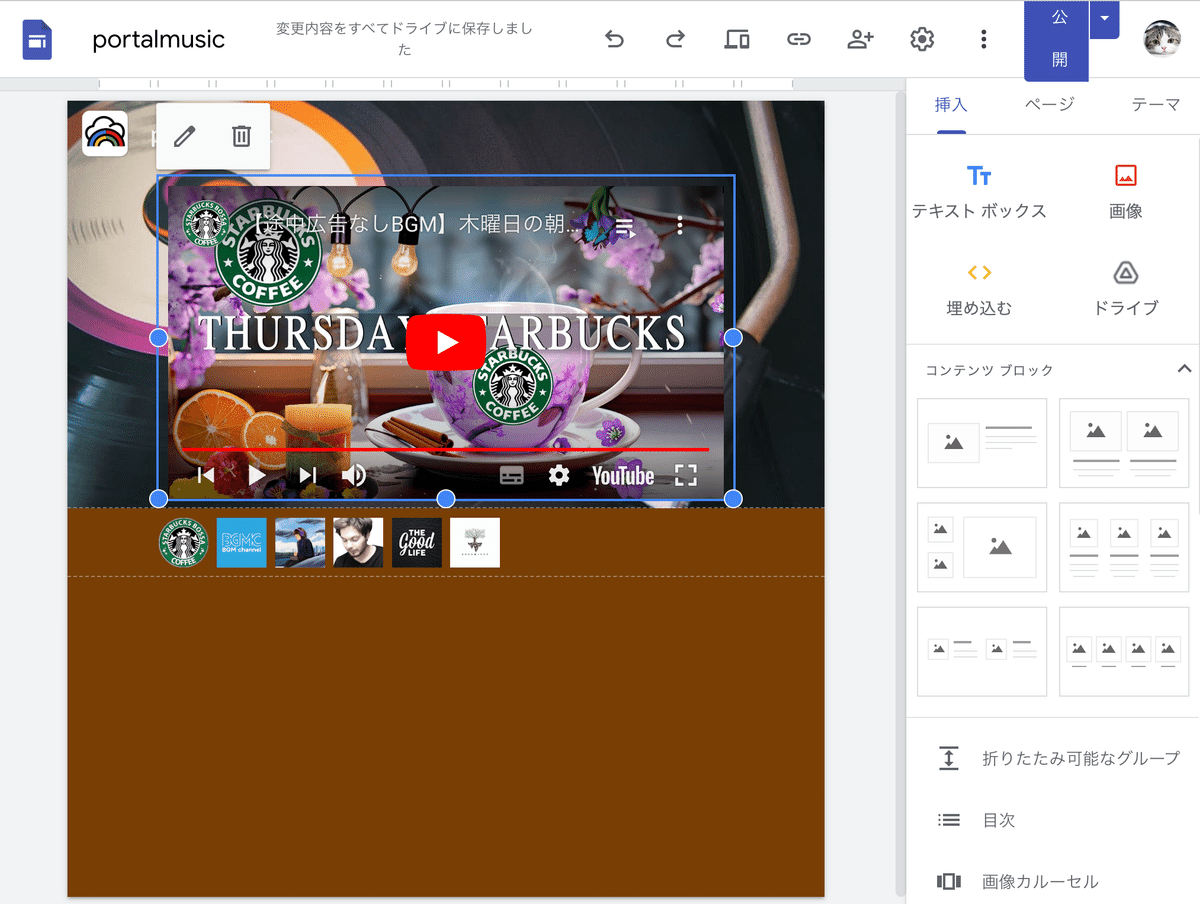Select the landscape photo thumbnail beside BGM channel

click(x=300, y=543)
